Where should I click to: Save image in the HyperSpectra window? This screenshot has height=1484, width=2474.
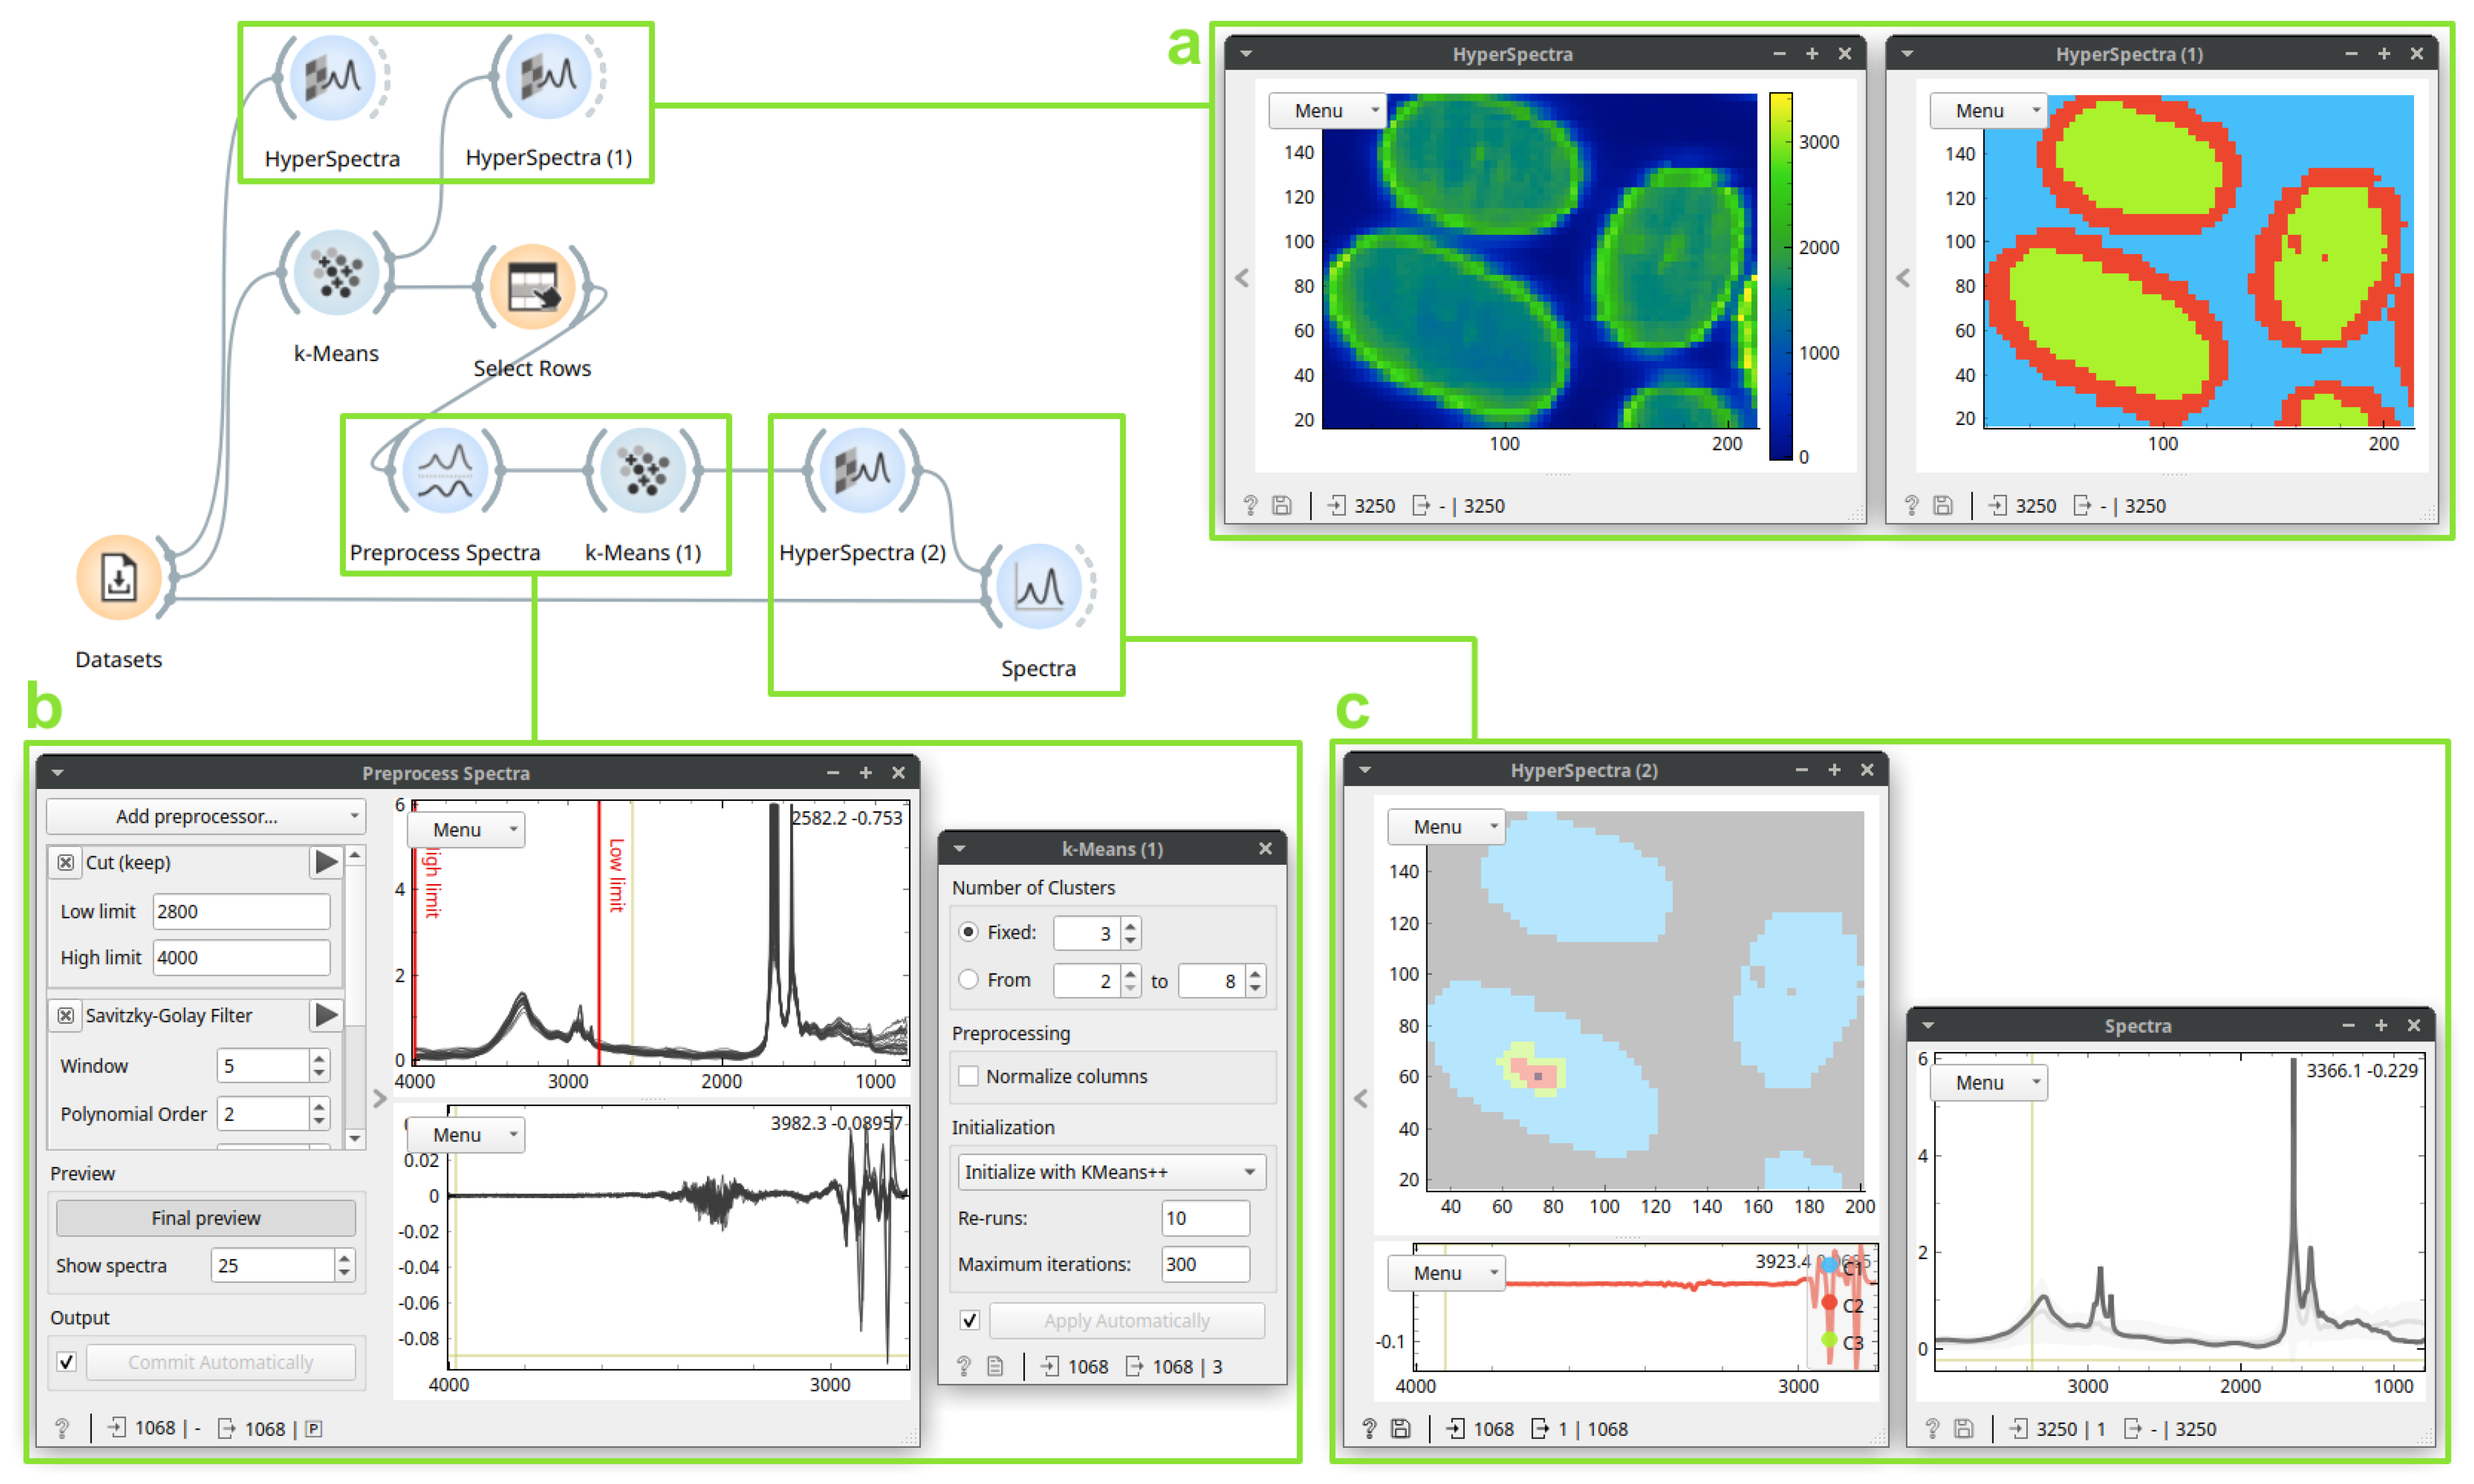[1282, 506]
